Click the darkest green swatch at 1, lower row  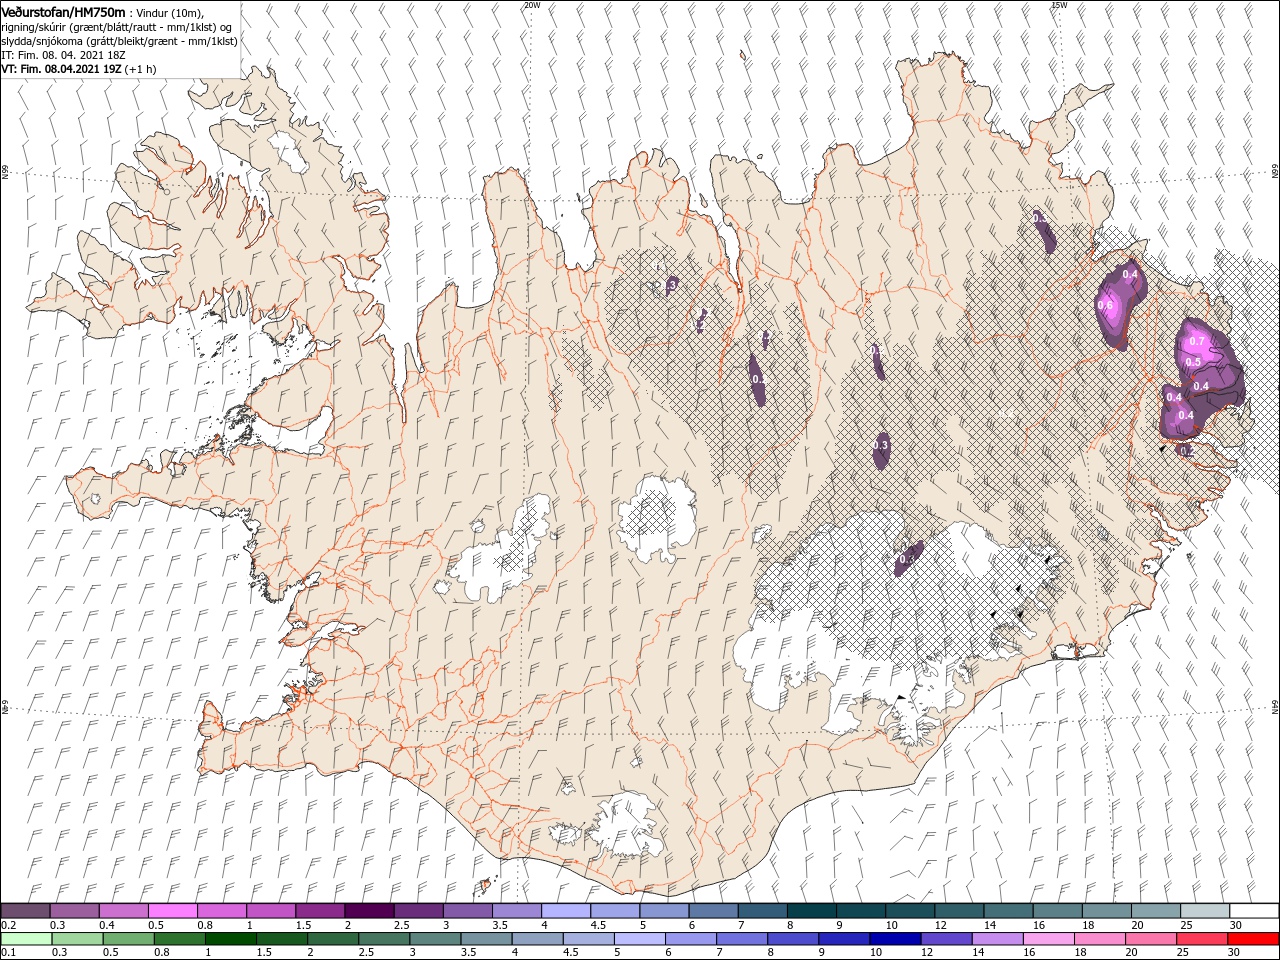click(x=230, y=939)
